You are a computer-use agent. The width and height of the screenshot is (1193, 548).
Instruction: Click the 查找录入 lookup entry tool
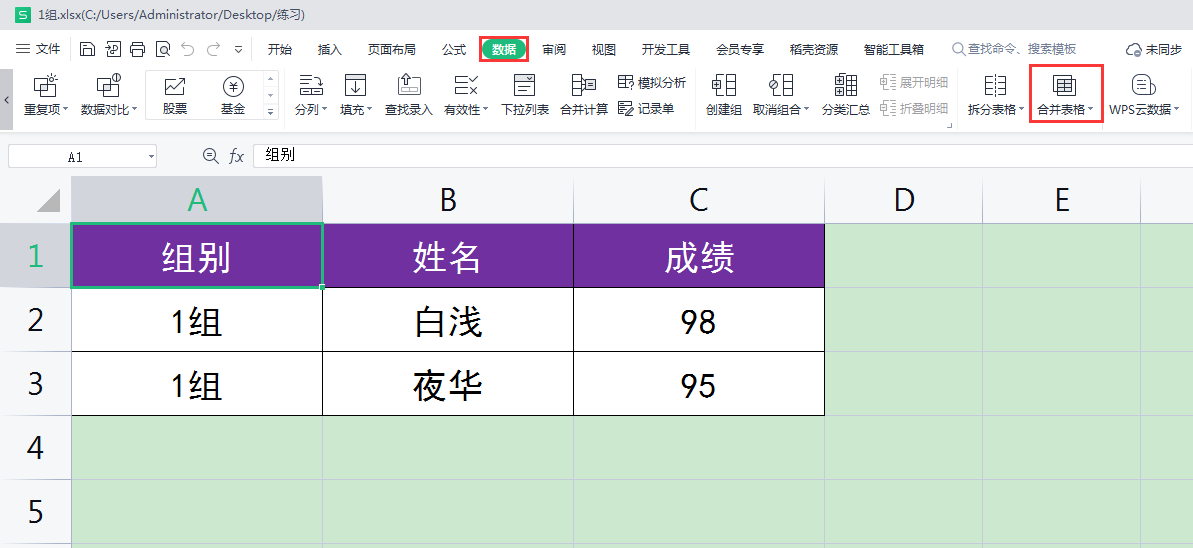pyautogui.click(x=409, y=96)
